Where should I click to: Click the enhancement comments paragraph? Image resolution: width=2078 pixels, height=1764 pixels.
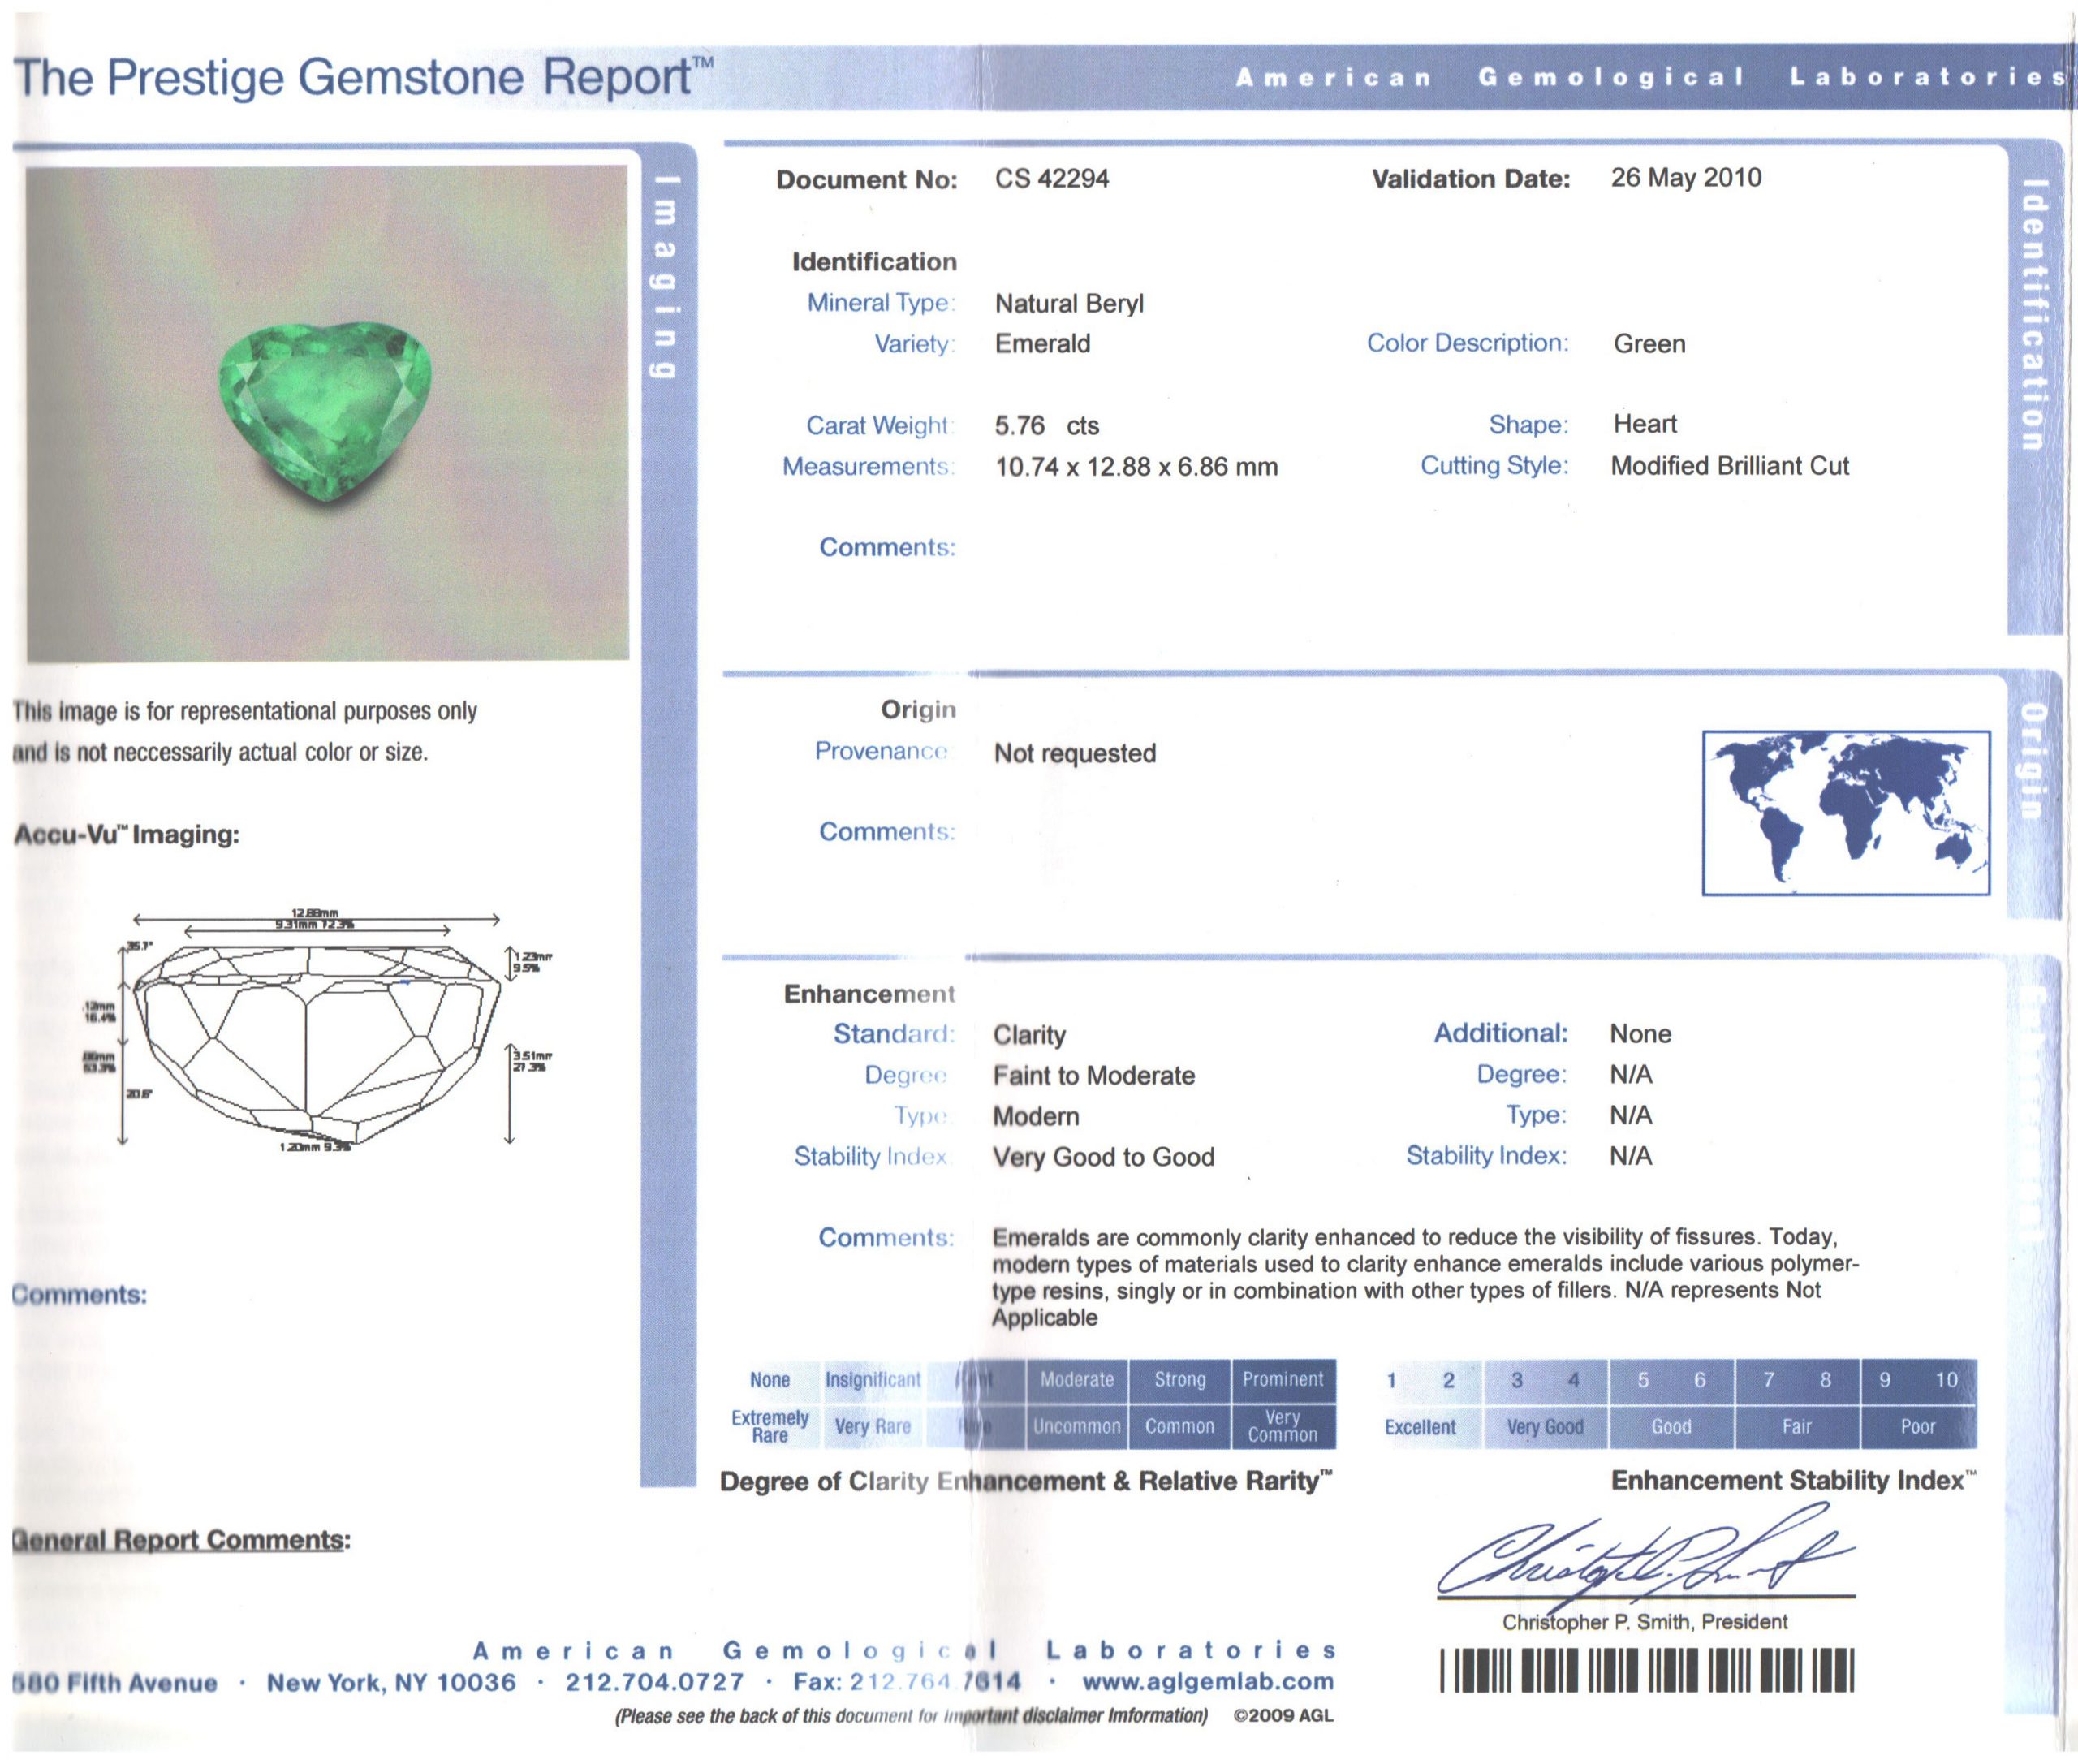1425,1277
